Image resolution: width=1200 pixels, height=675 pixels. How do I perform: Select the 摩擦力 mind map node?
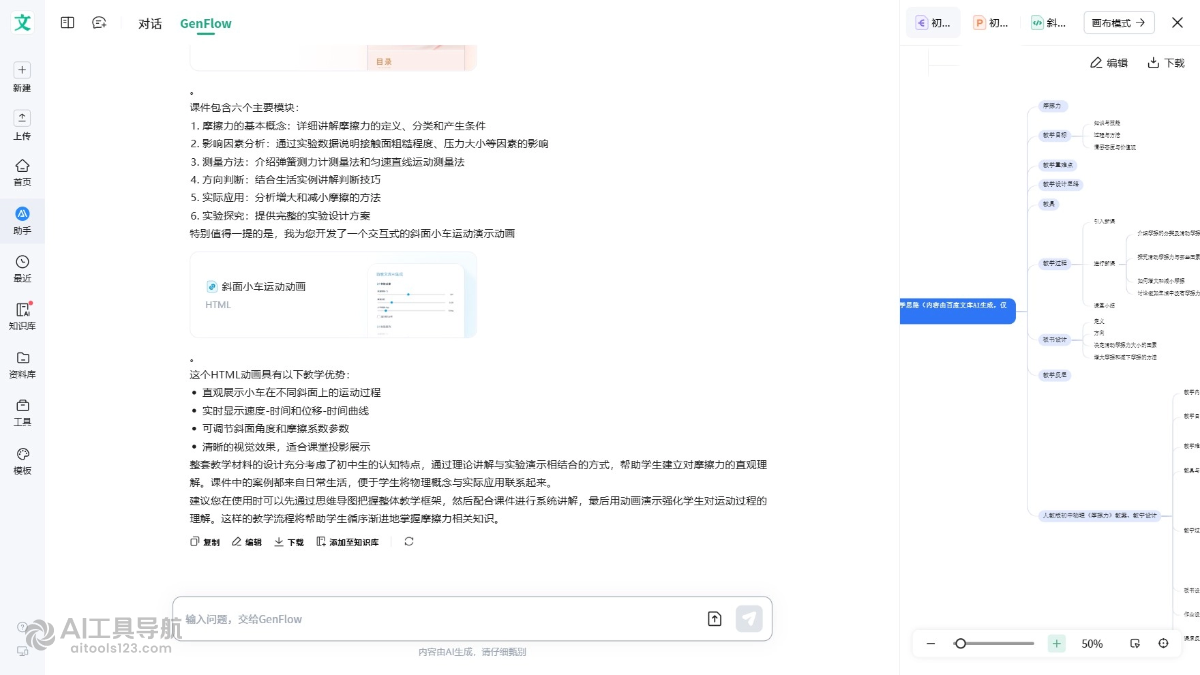point(1052,105)
